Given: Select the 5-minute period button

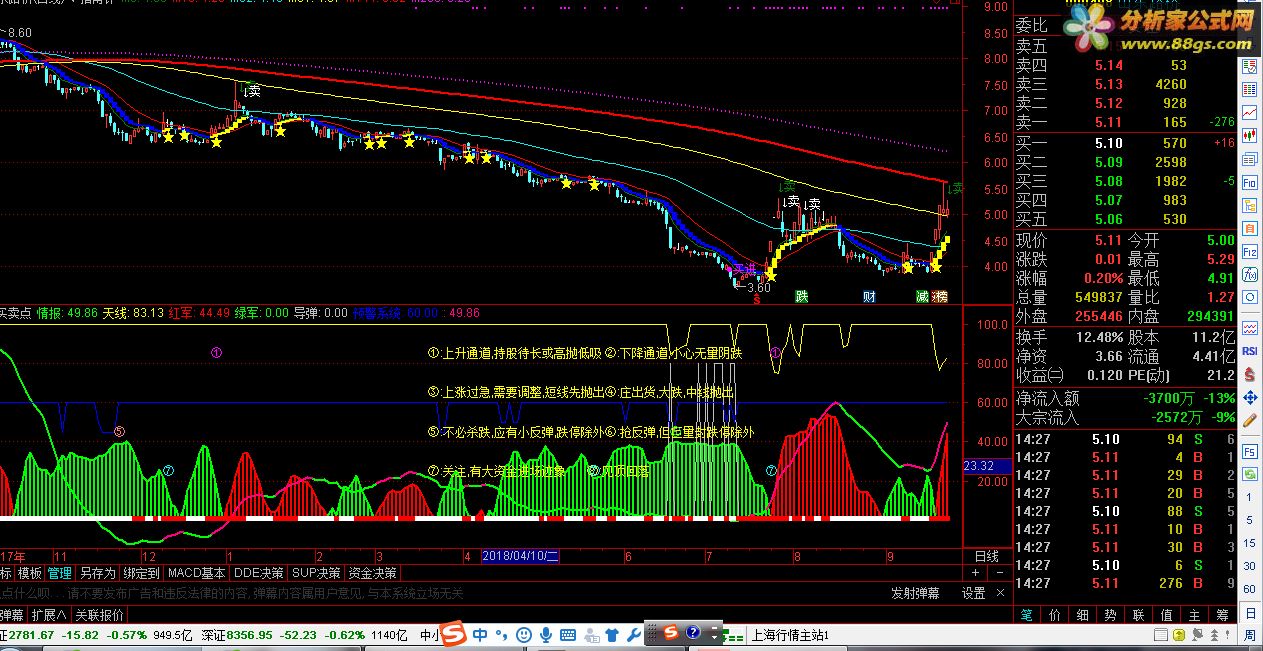Looking at the screenshot, I should click(x=1248, y=521).
